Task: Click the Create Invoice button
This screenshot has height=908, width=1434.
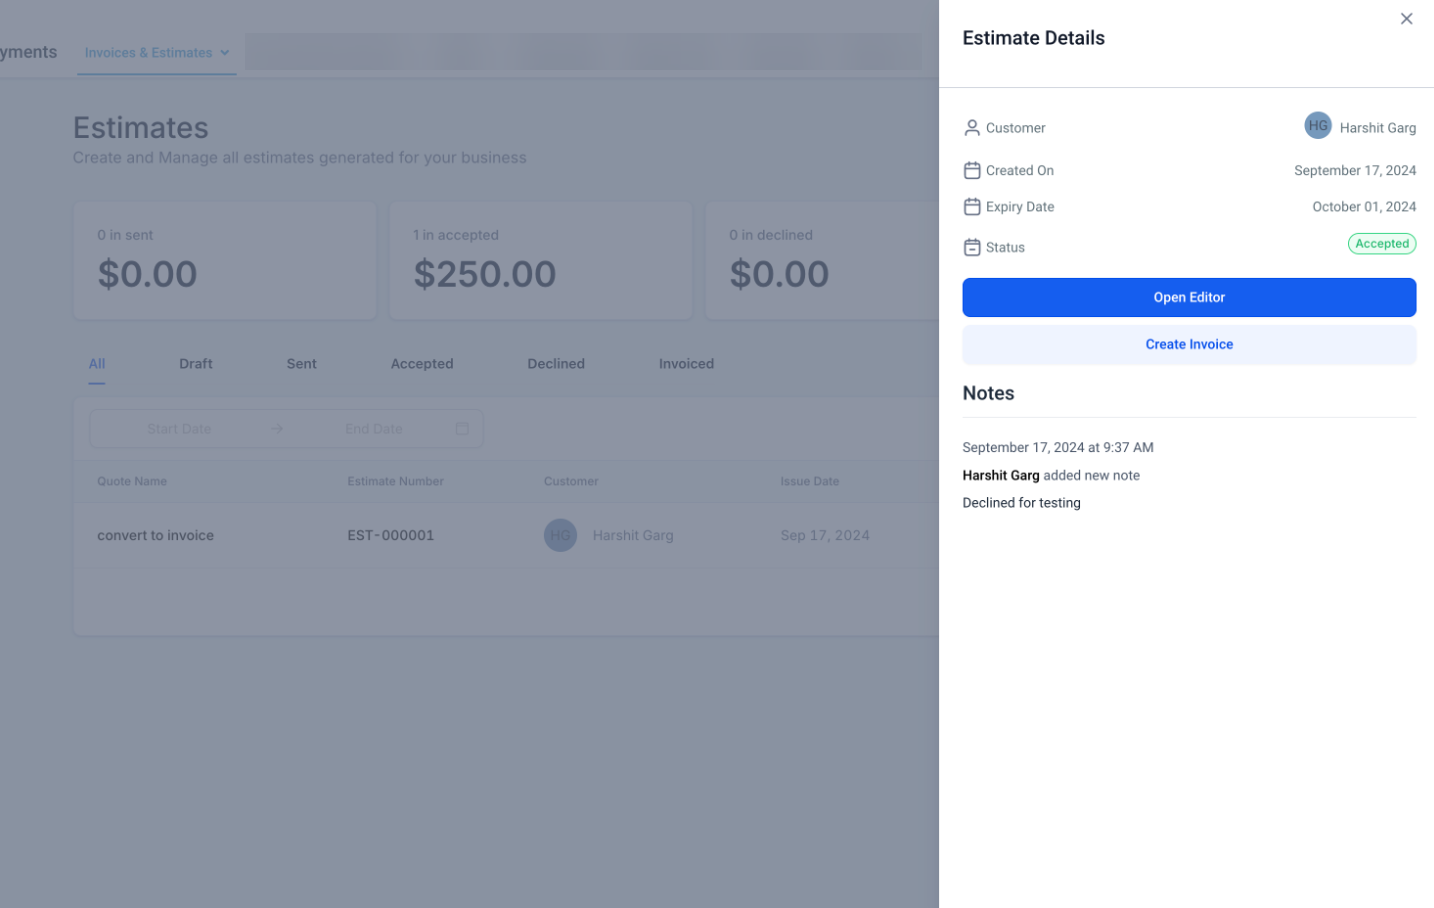Action: coord(1188,345)
